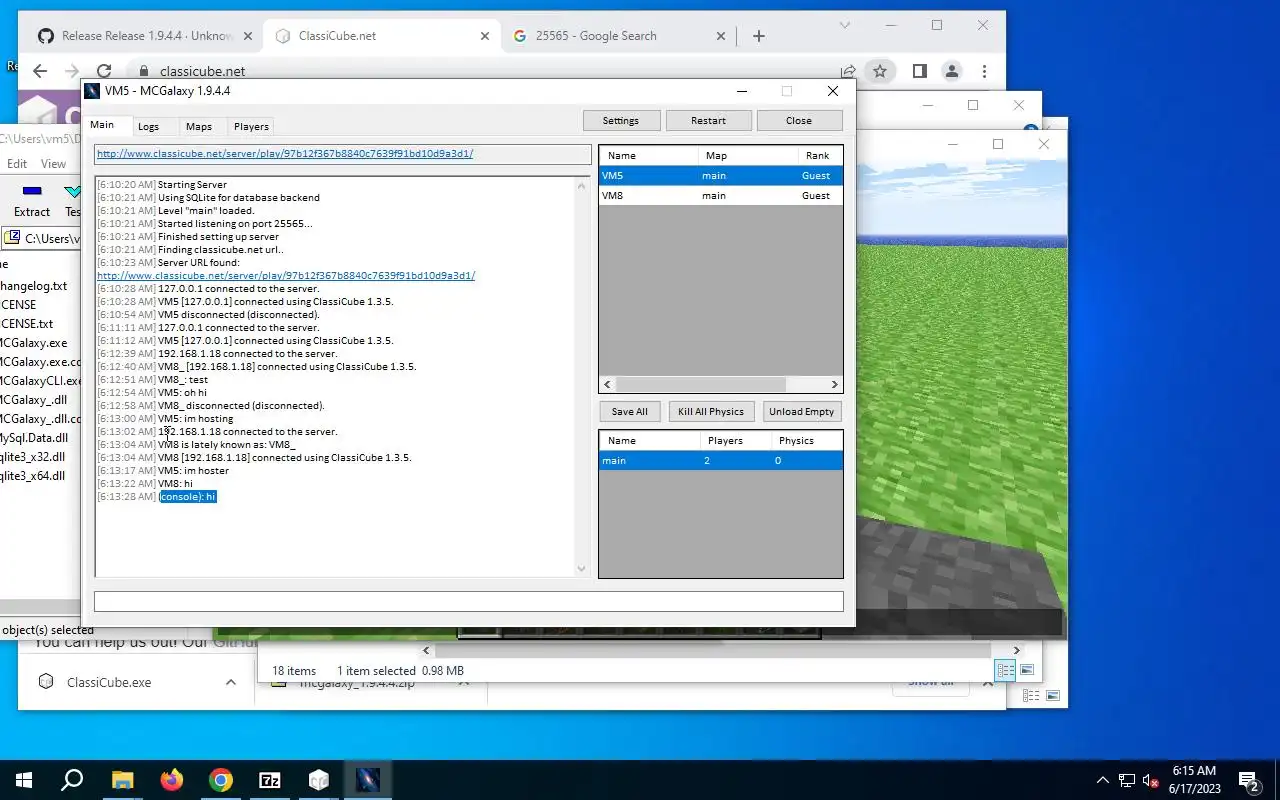This screenshot has height=800, width=1280.
Task: Click player list horizontal scrollbar thumb
Action: coord(701,384)
